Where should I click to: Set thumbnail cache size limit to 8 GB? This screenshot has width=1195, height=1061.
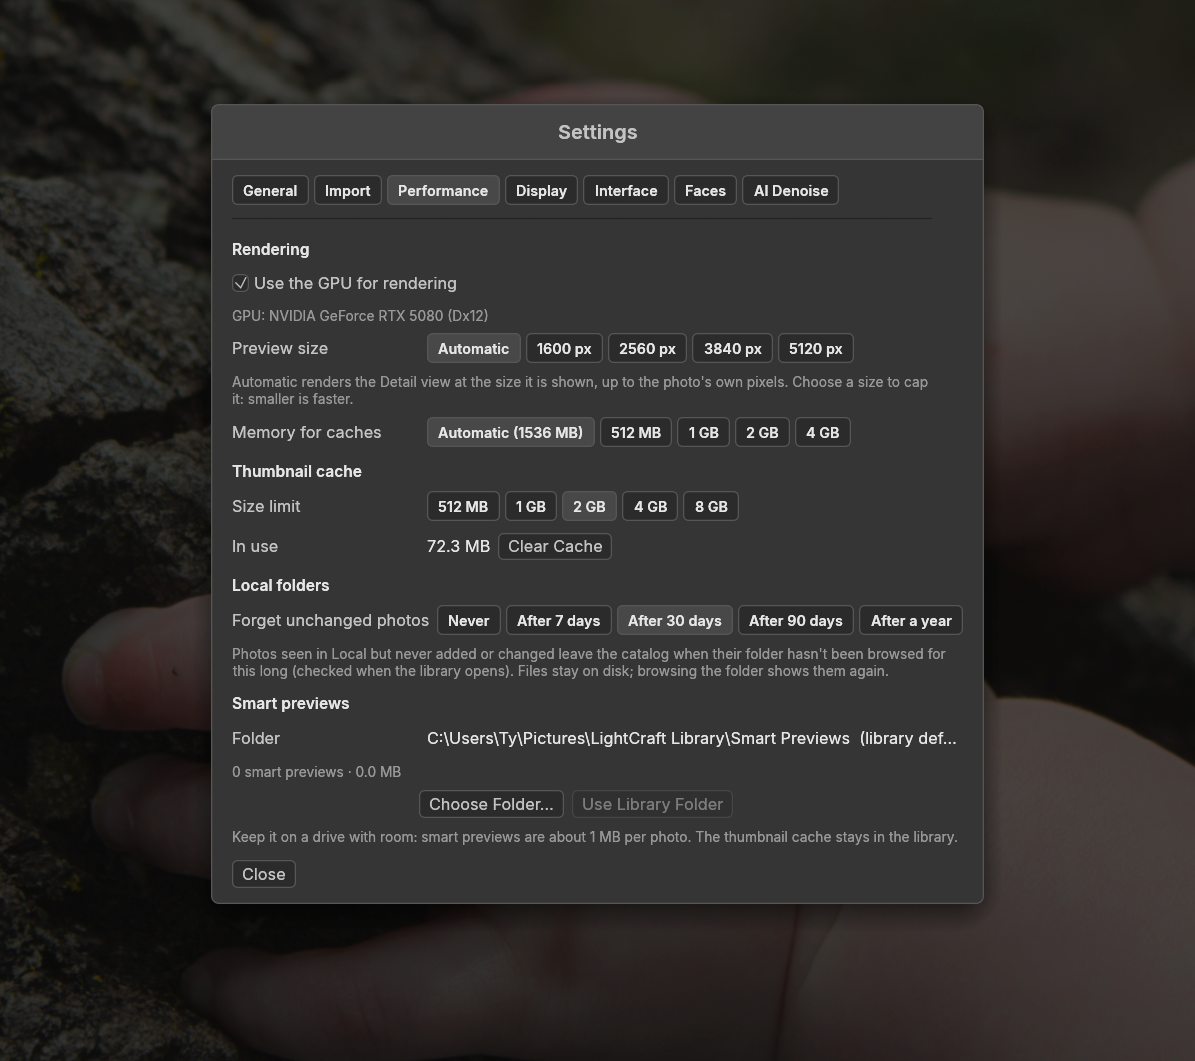point(711,506)
